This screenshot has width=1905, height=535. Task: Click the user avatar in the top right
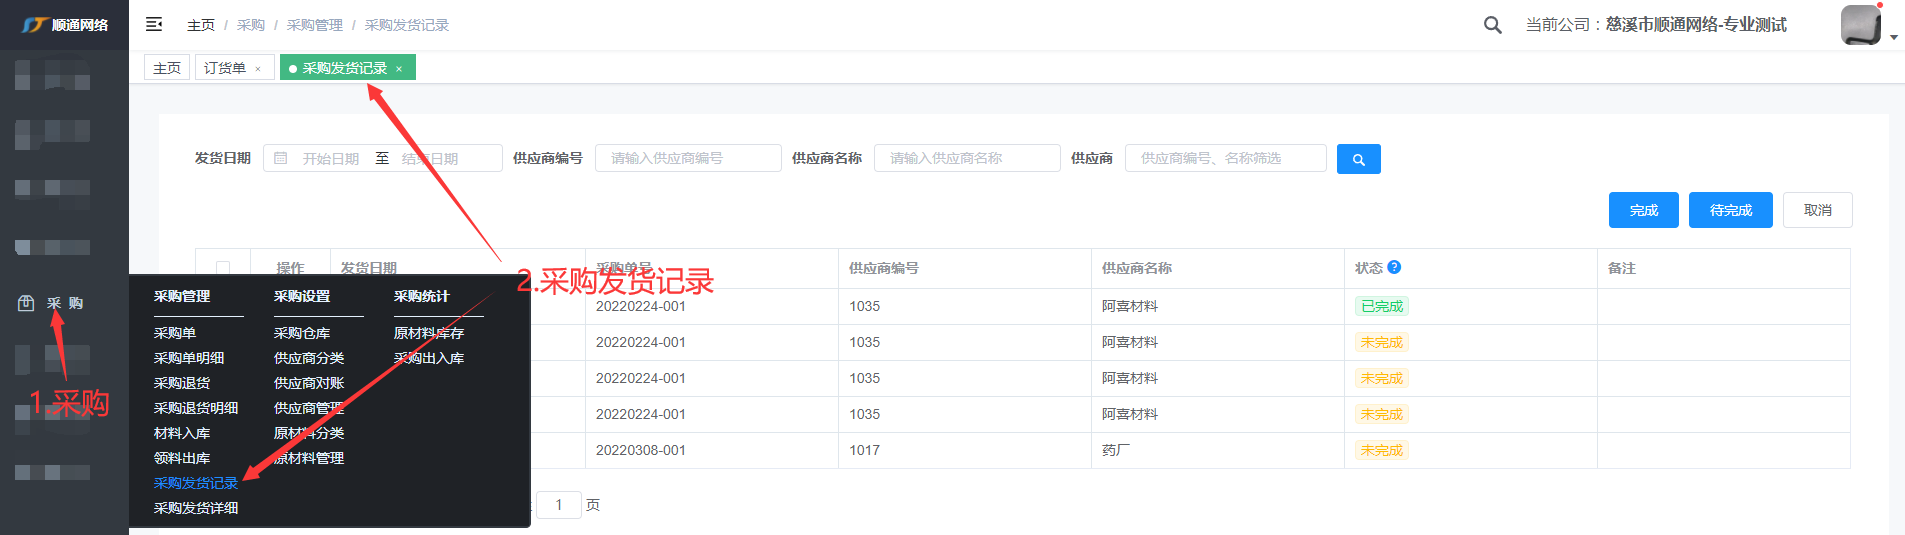(1860, 25)
